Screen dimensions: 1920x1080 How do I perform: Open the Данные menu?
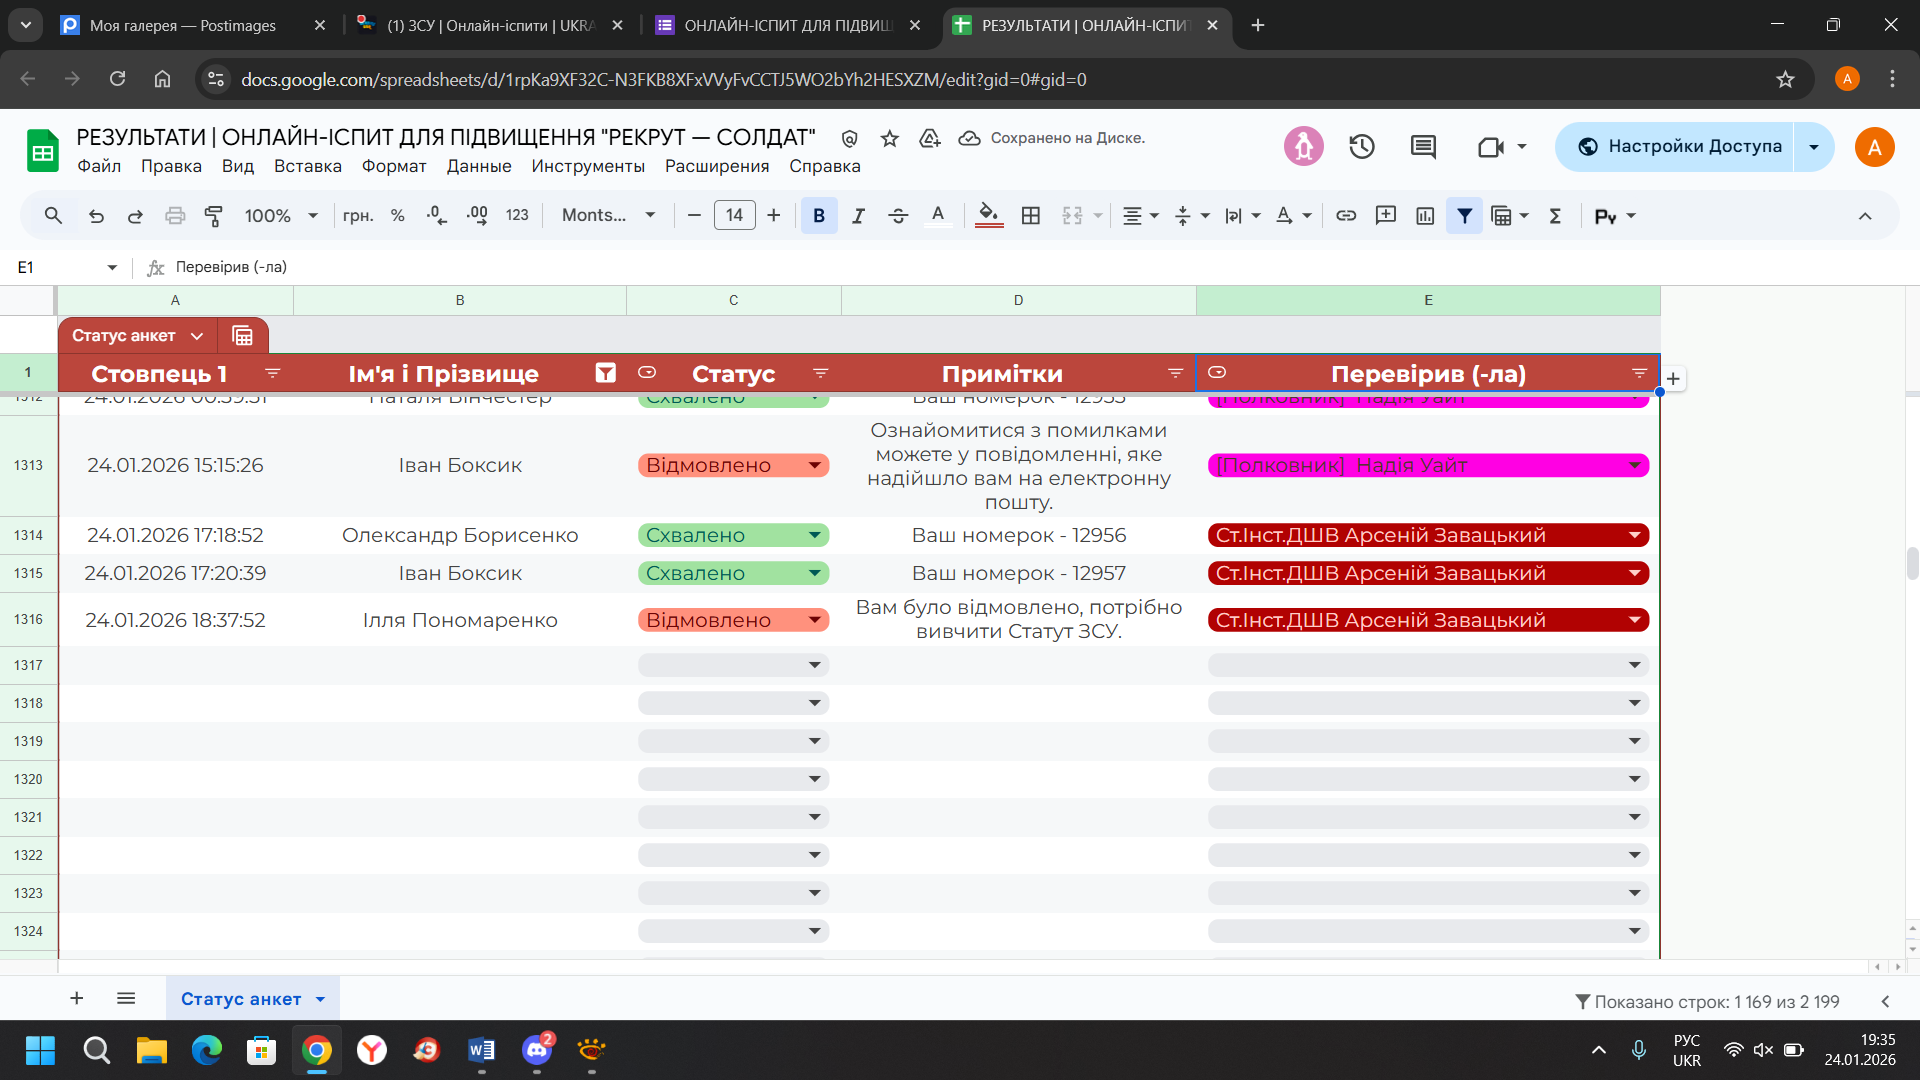click(478, 166)
